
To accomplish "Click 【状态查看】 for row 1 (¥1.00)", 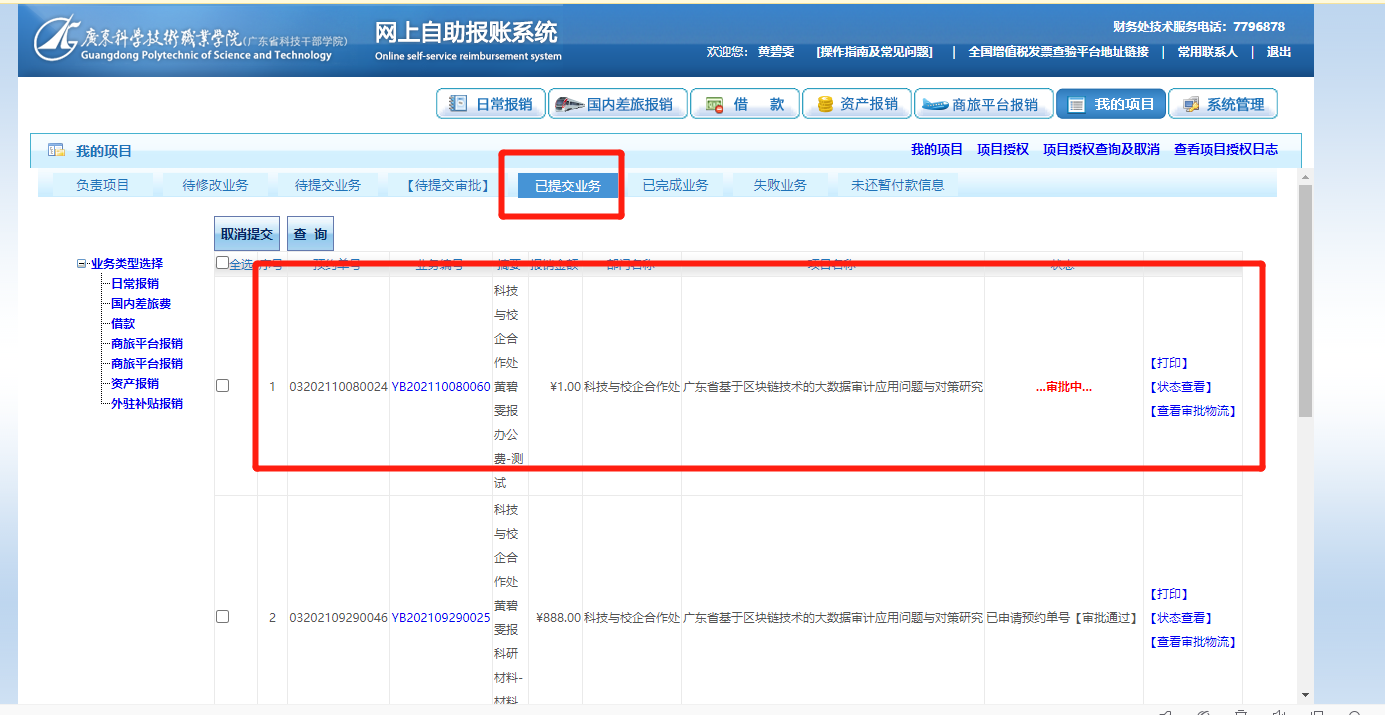I will [x=1181, y=387].
